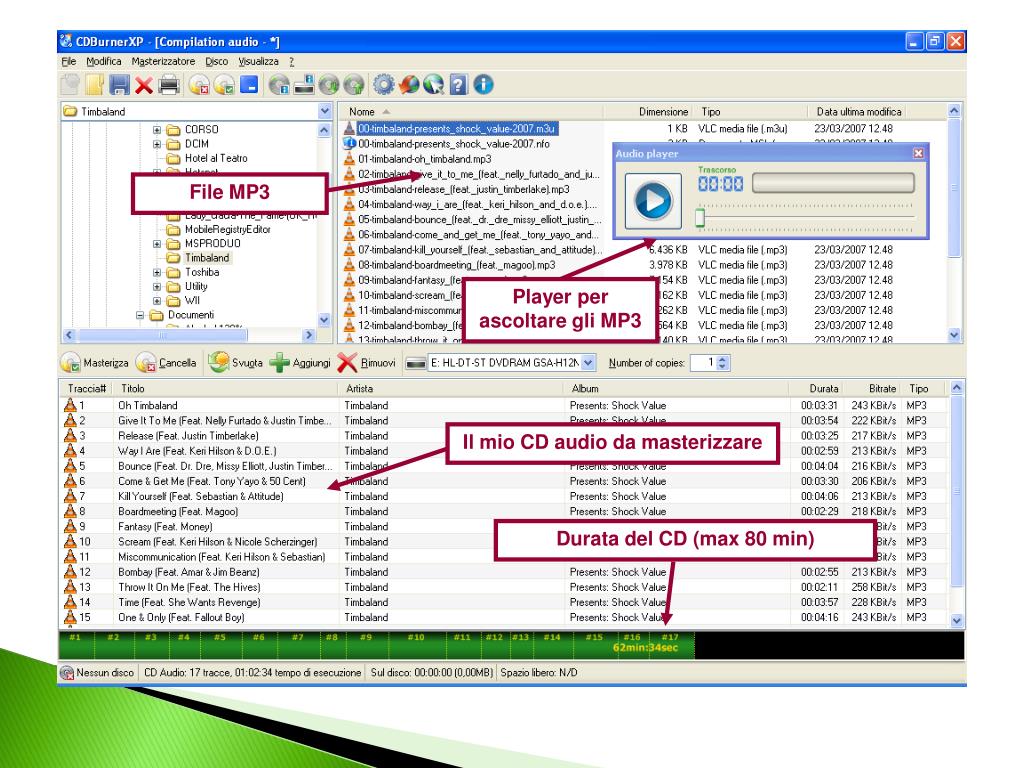Increase the Number of copies stepper
Viewport: 1024px width, 768px height.
(x=725, y=358)
